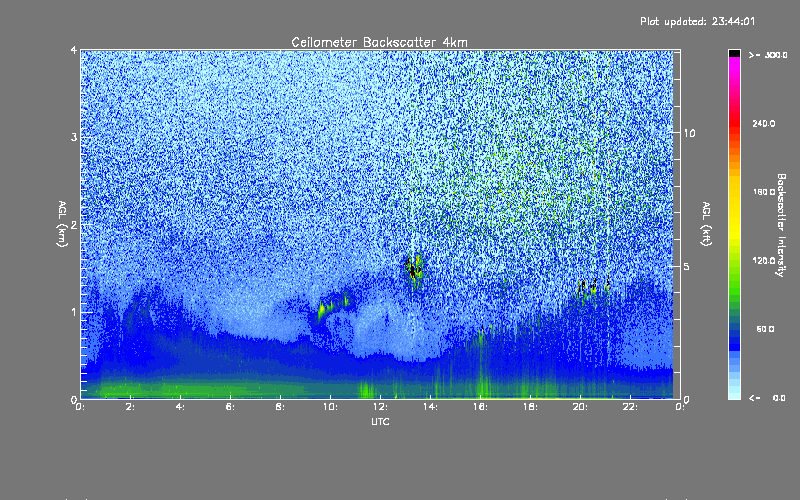Click the '120.0' colorbar value
The height and width of the screenshot is (500, 800).
[x=764, y=261]
